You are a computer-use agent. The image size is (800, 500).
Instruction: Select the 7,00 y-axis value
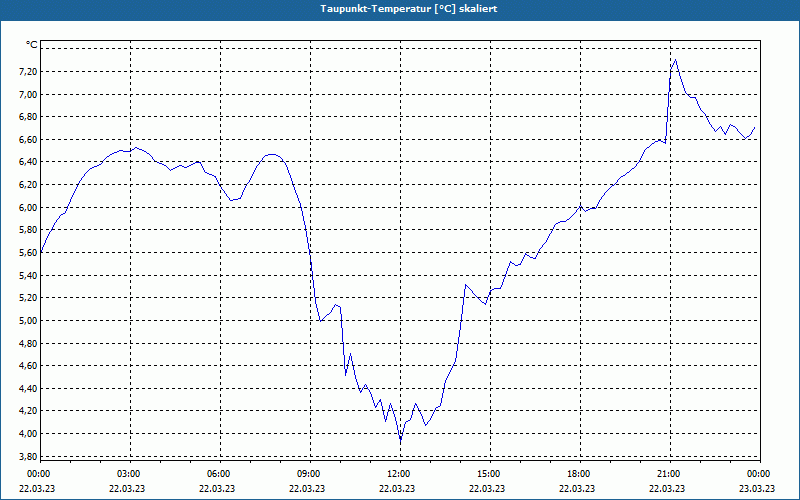point(28,94)
